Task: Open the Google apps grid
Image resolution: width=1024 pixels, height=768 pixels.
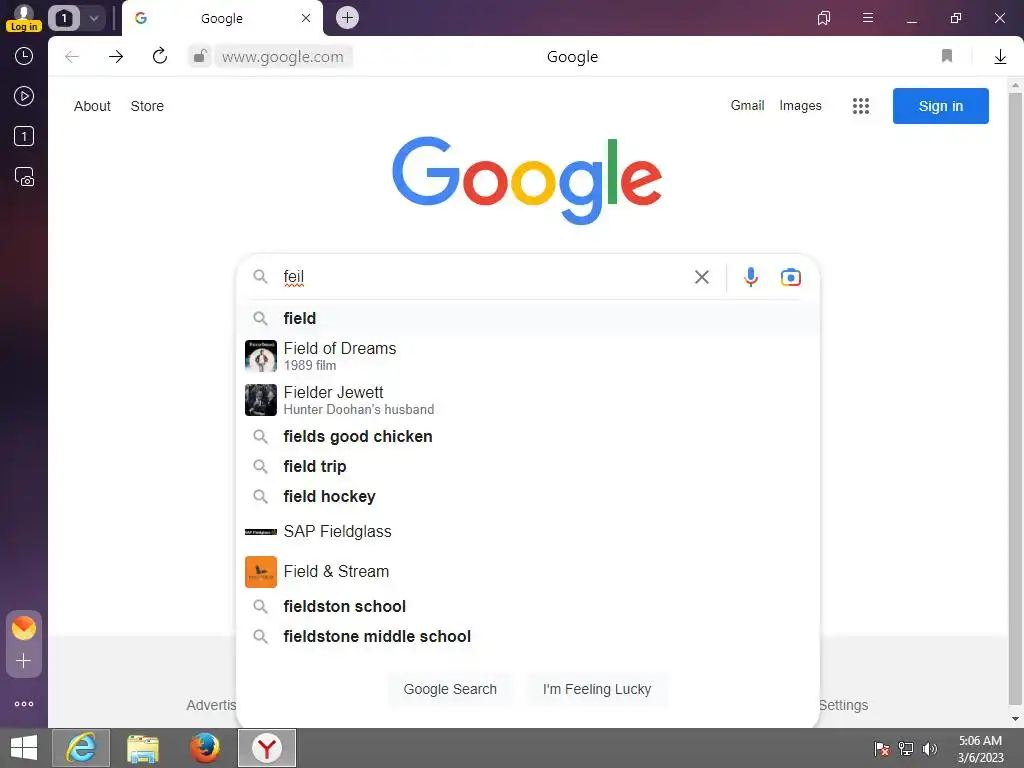Action: [x=861, y=106]
